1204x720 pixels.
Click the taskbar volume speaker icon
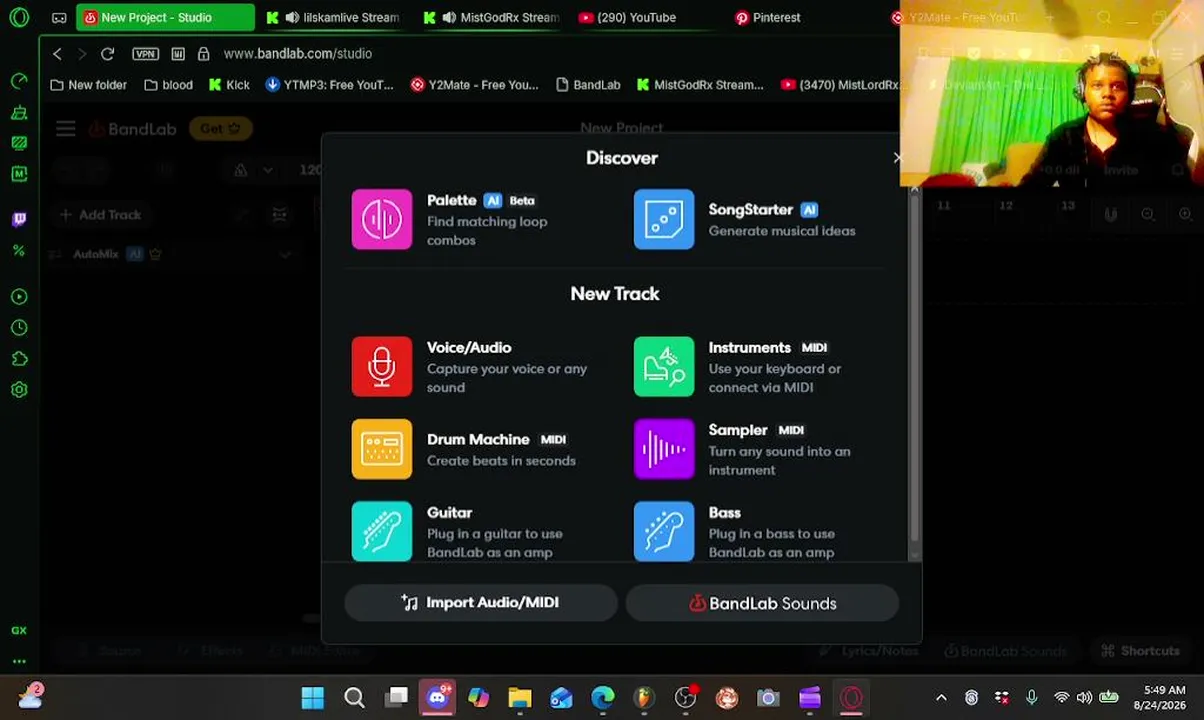point(1084,698)
